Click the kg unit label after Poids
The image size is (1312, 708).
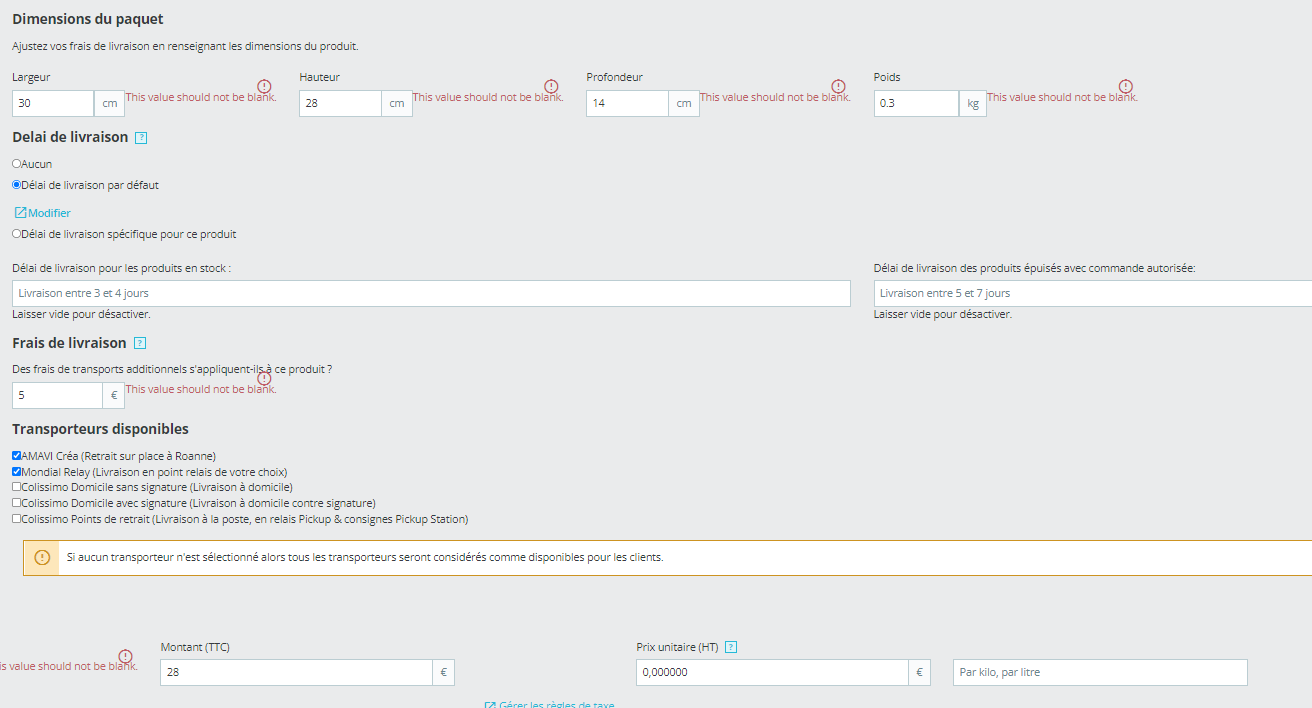point(973,103)
